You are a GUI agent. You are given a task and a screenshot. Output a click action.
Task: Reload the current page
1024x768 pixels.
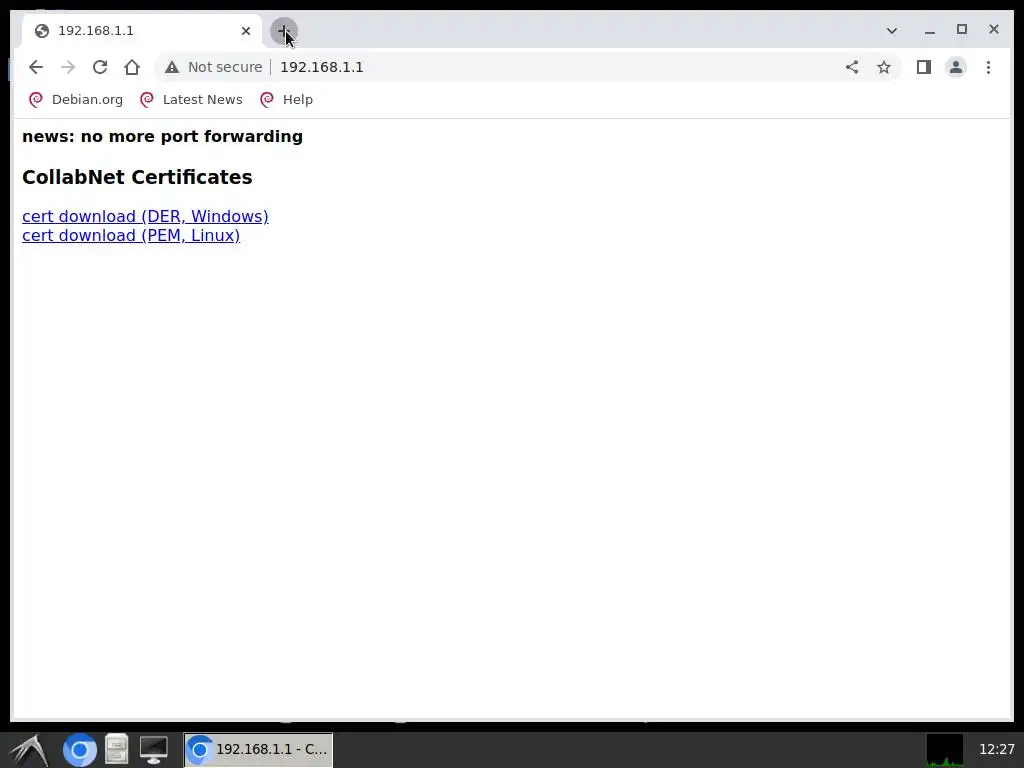tap(100, 67)
